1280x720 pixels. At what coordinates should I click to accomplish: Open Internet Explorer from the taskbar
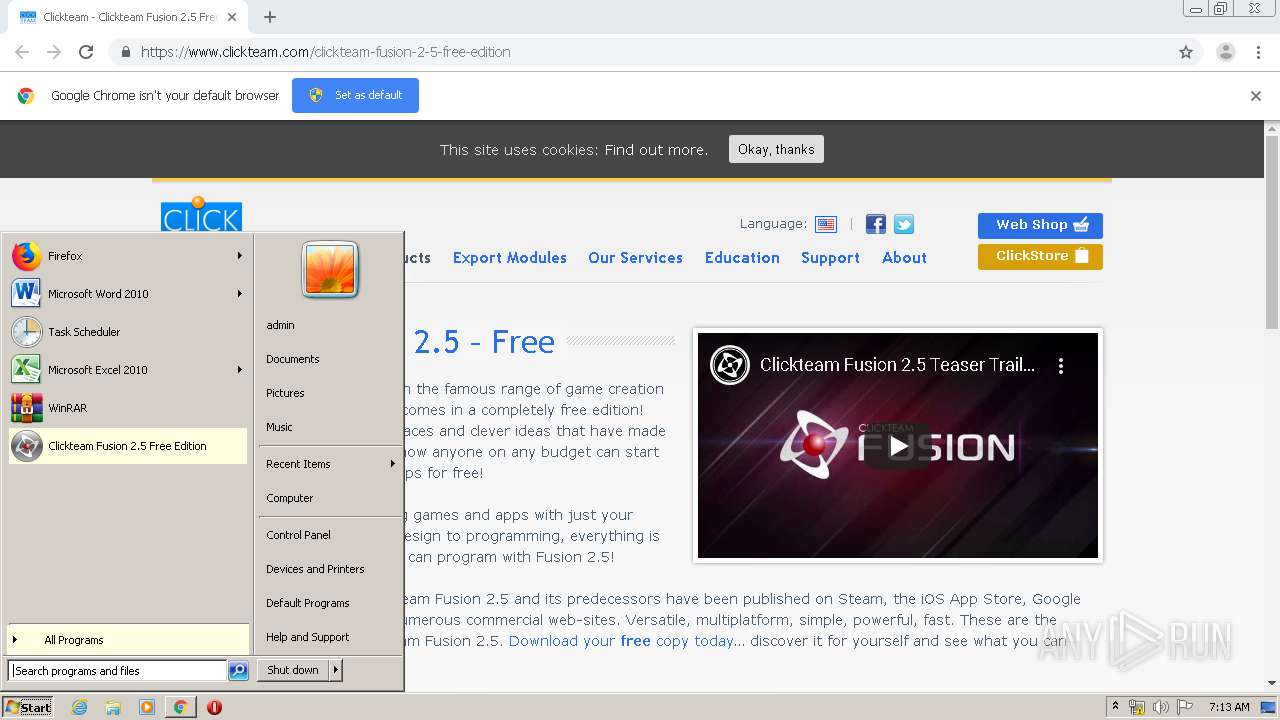(80, 707)
